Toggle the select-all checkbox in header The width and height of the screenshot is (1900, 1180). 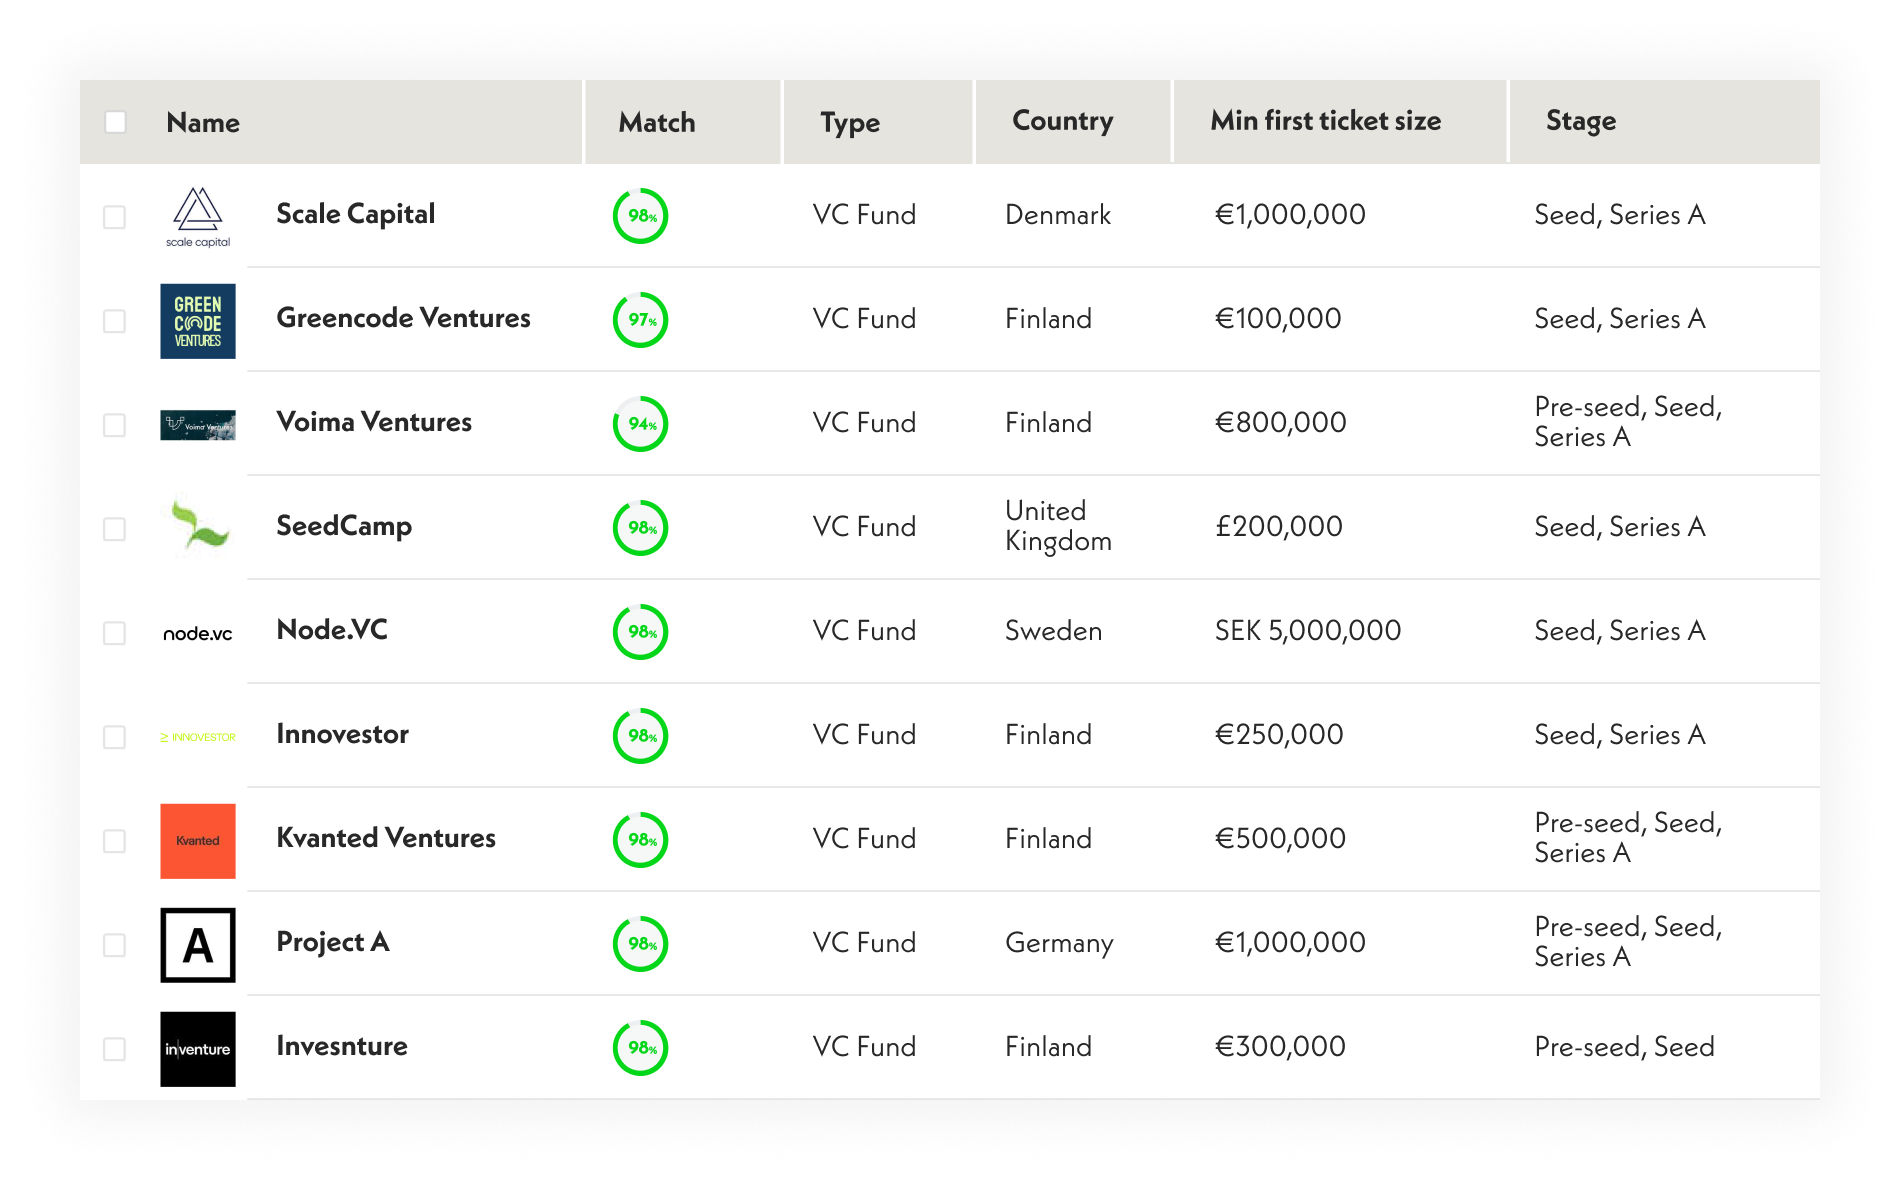(x=116, y=122)
